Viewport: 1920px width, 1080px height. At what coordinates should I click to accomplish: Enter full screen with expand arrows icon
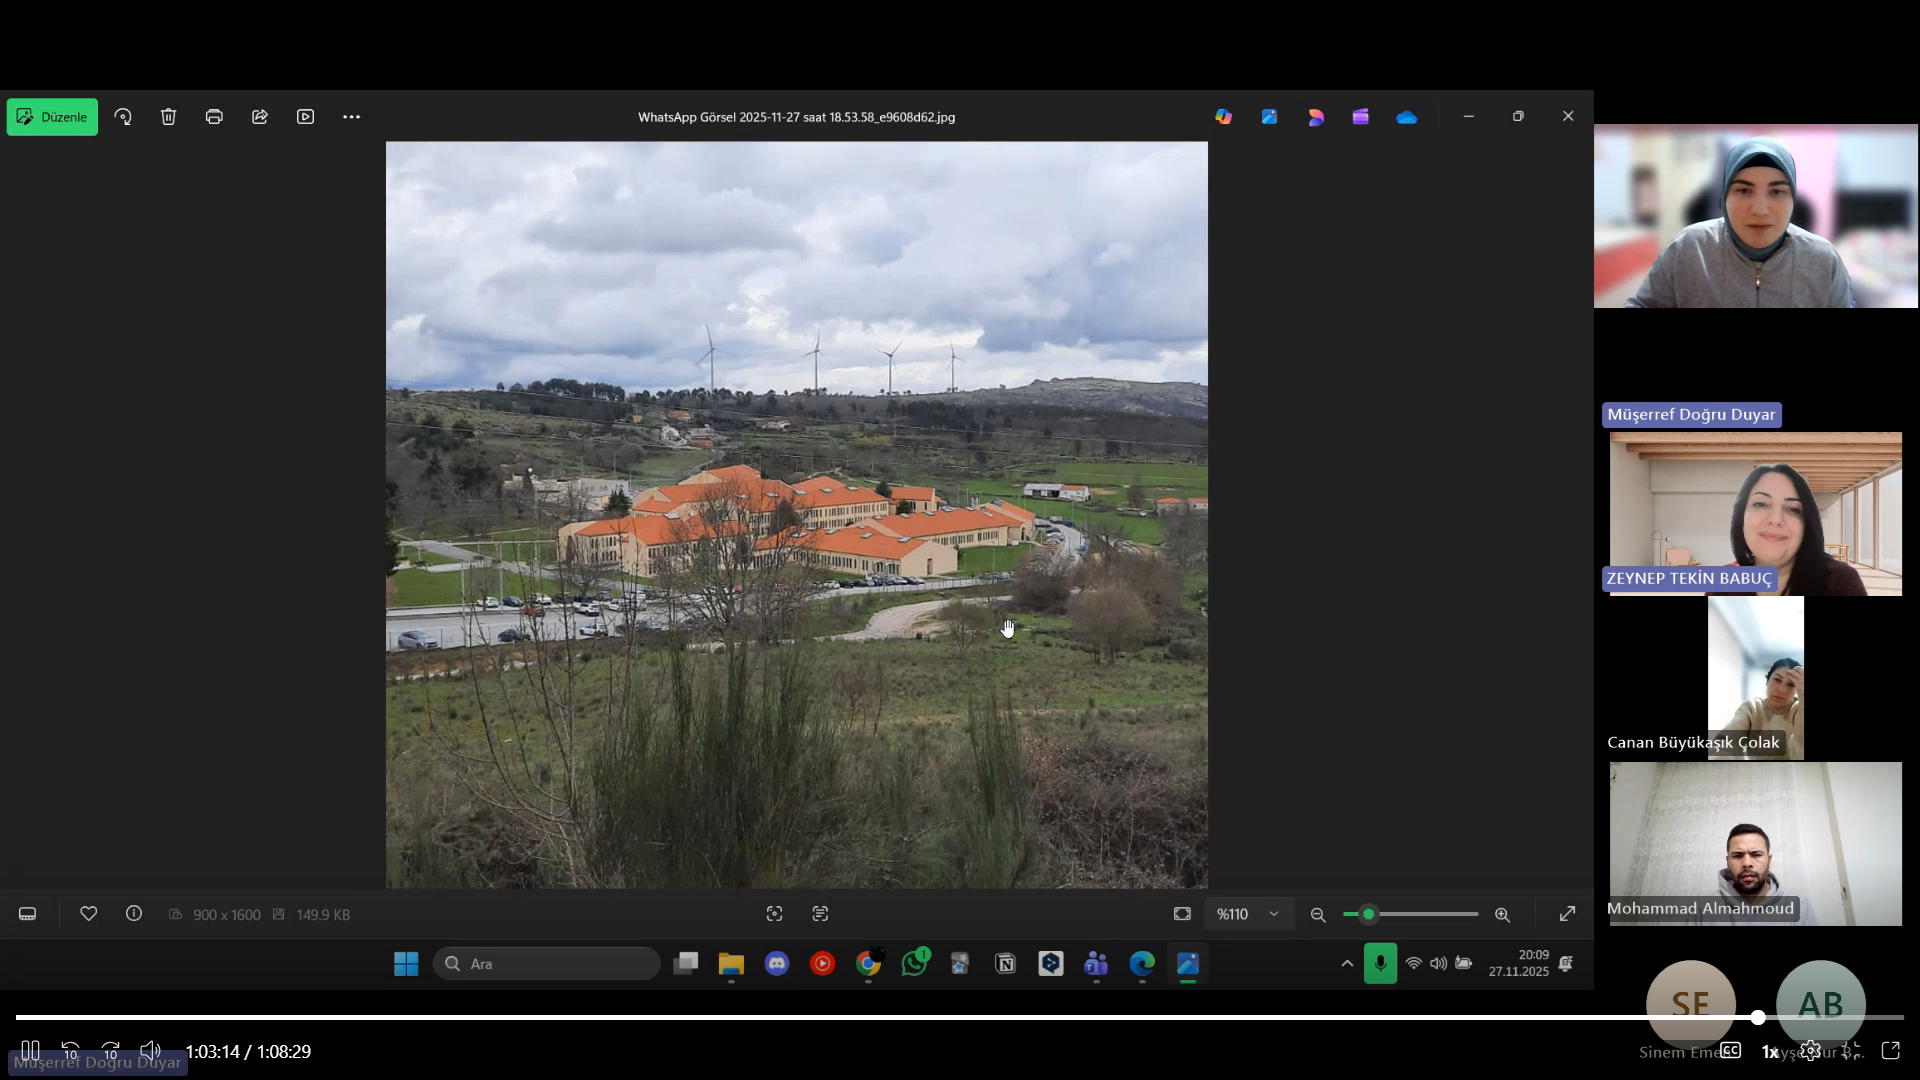(1567, 914)
